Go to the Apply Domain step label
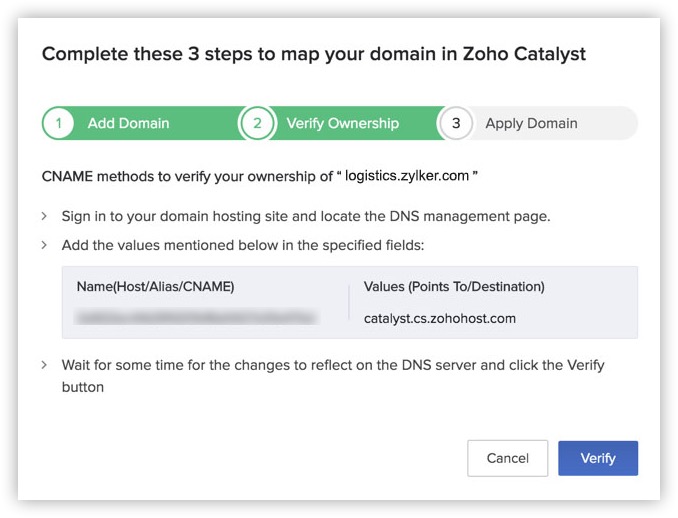 tap(531, 123)
